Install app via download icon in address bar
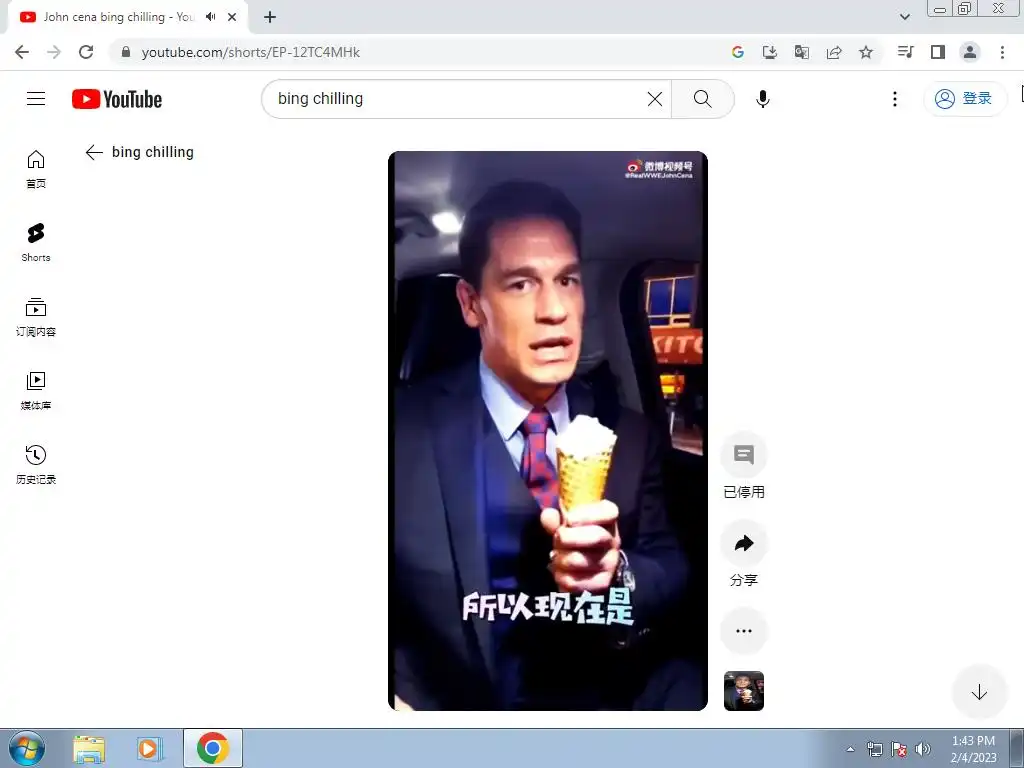 click(x=770, y=52)
